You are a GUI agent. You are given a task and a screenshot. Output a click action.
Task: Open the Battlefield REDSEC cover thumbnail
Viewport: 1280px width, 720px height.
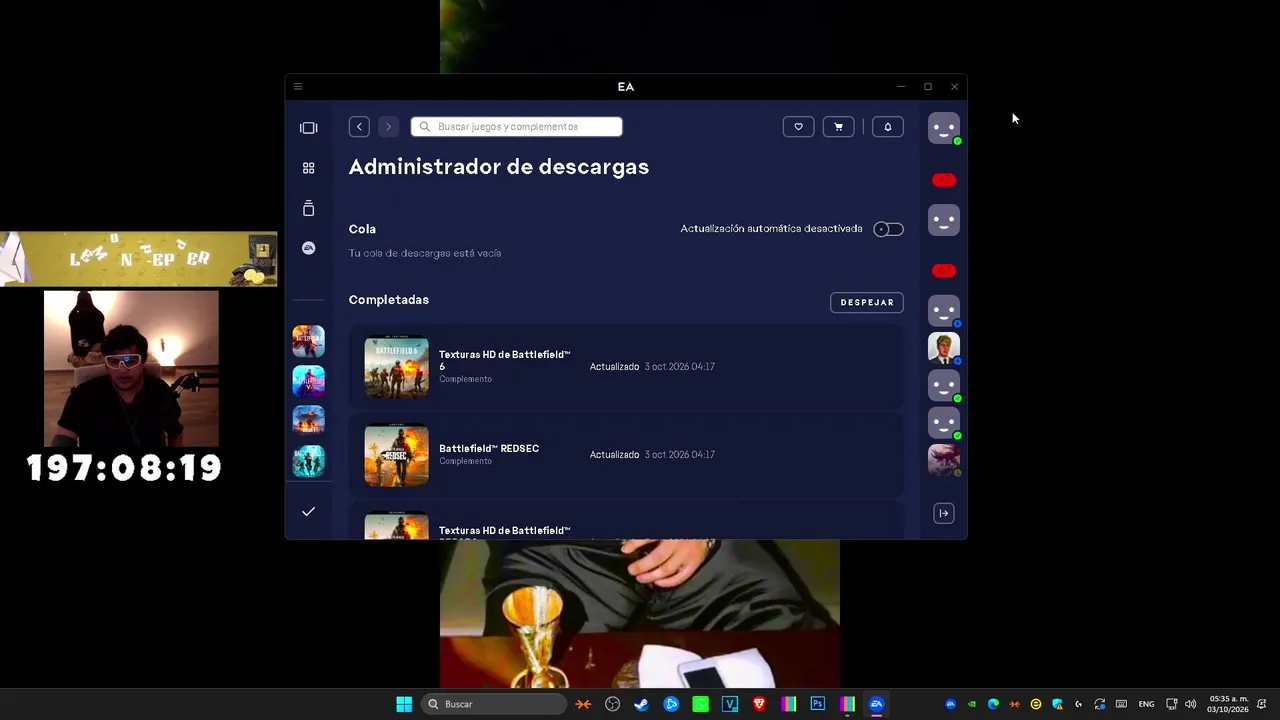[x=396, y=455]
